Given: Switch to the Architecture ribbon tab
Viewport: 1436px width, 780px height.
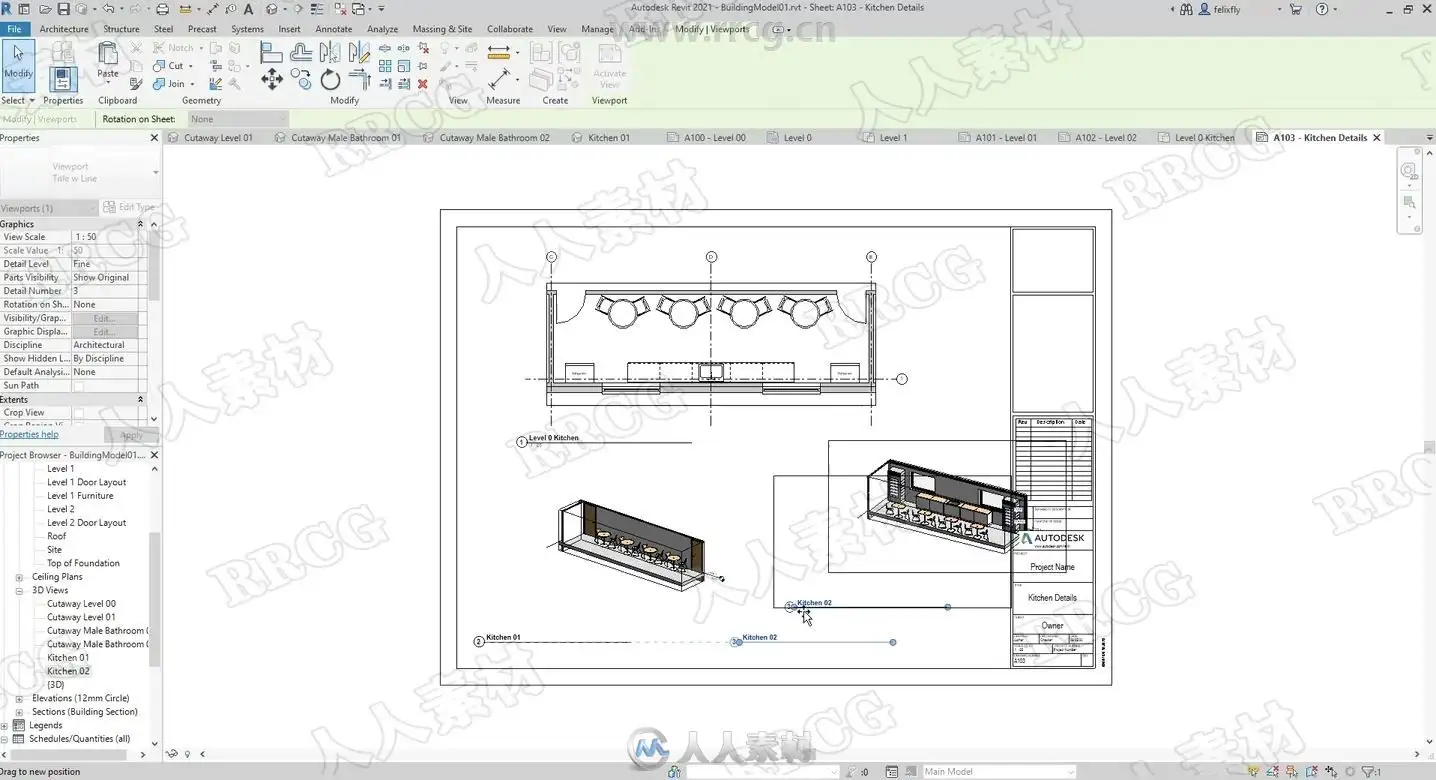Looking at the screenshot, I should click(64, 29).
